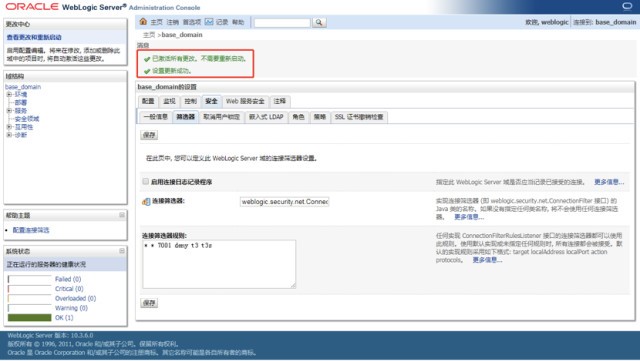Click the OK (1) health link
The width and height of the screenshot is (640, 362).
click(x=64, y=318)
